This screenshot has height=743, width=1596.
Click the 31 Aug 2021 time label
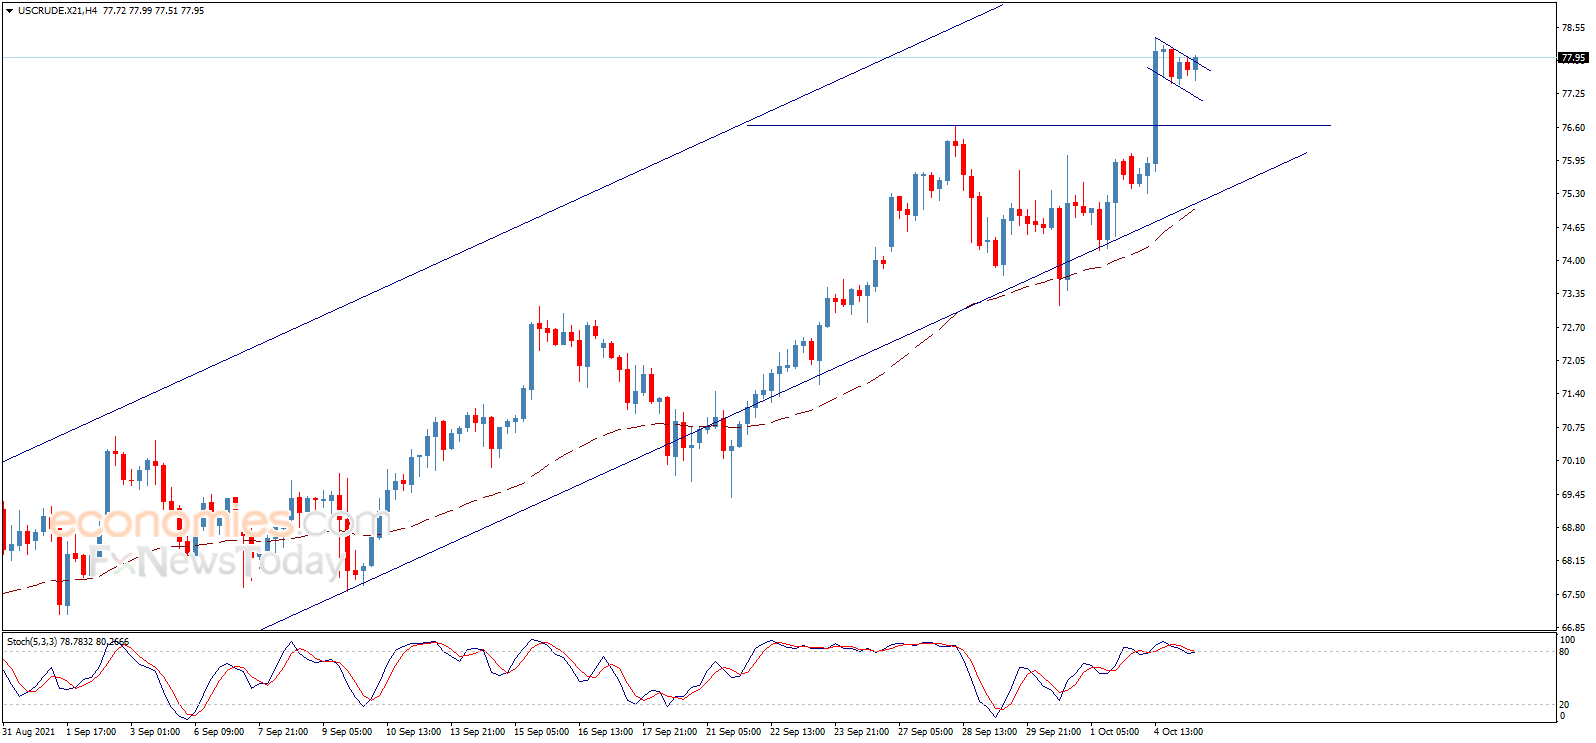29,732
